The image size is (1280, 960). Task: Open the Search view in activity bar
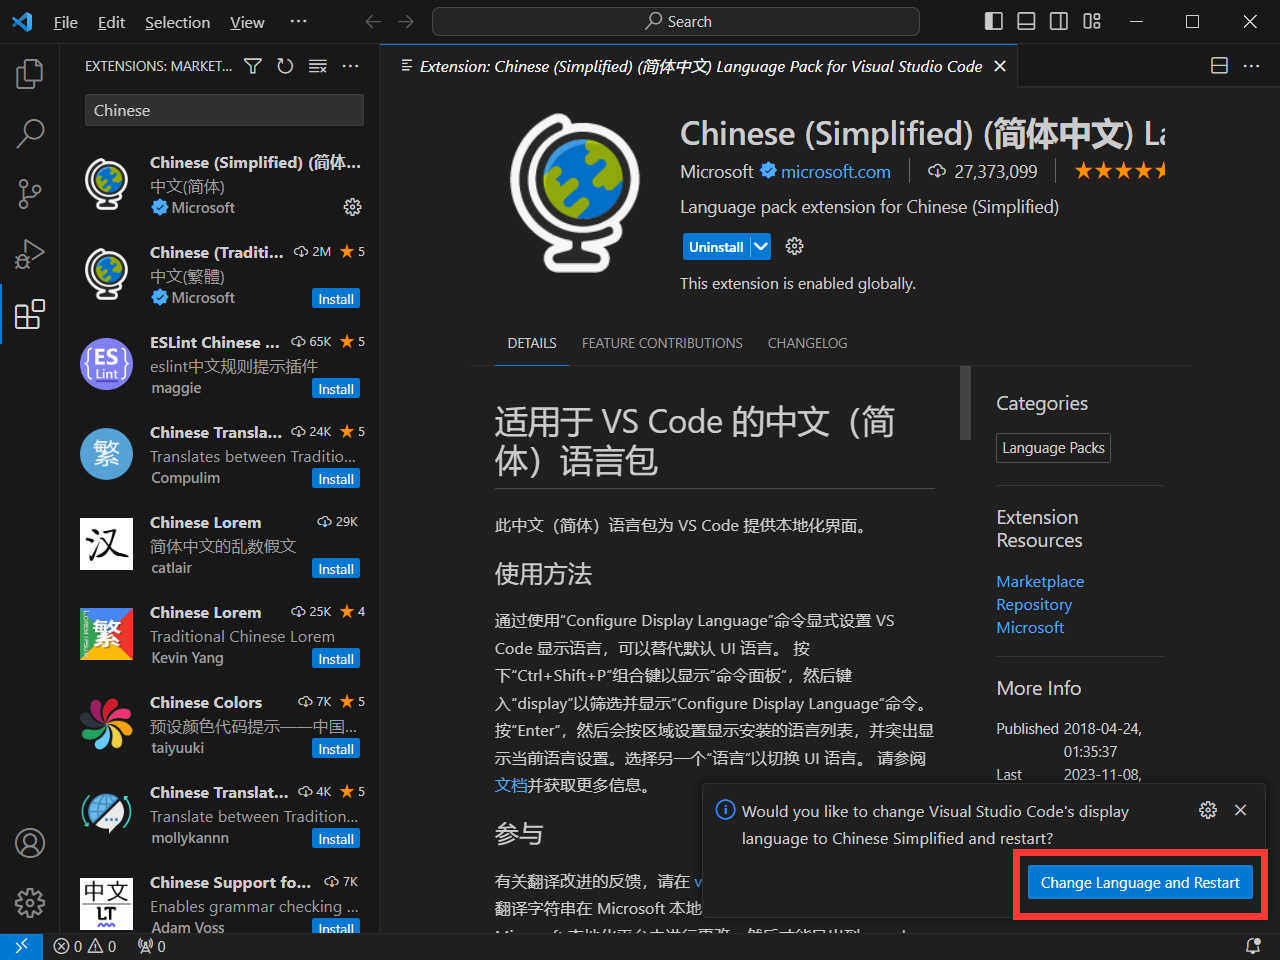30,133
